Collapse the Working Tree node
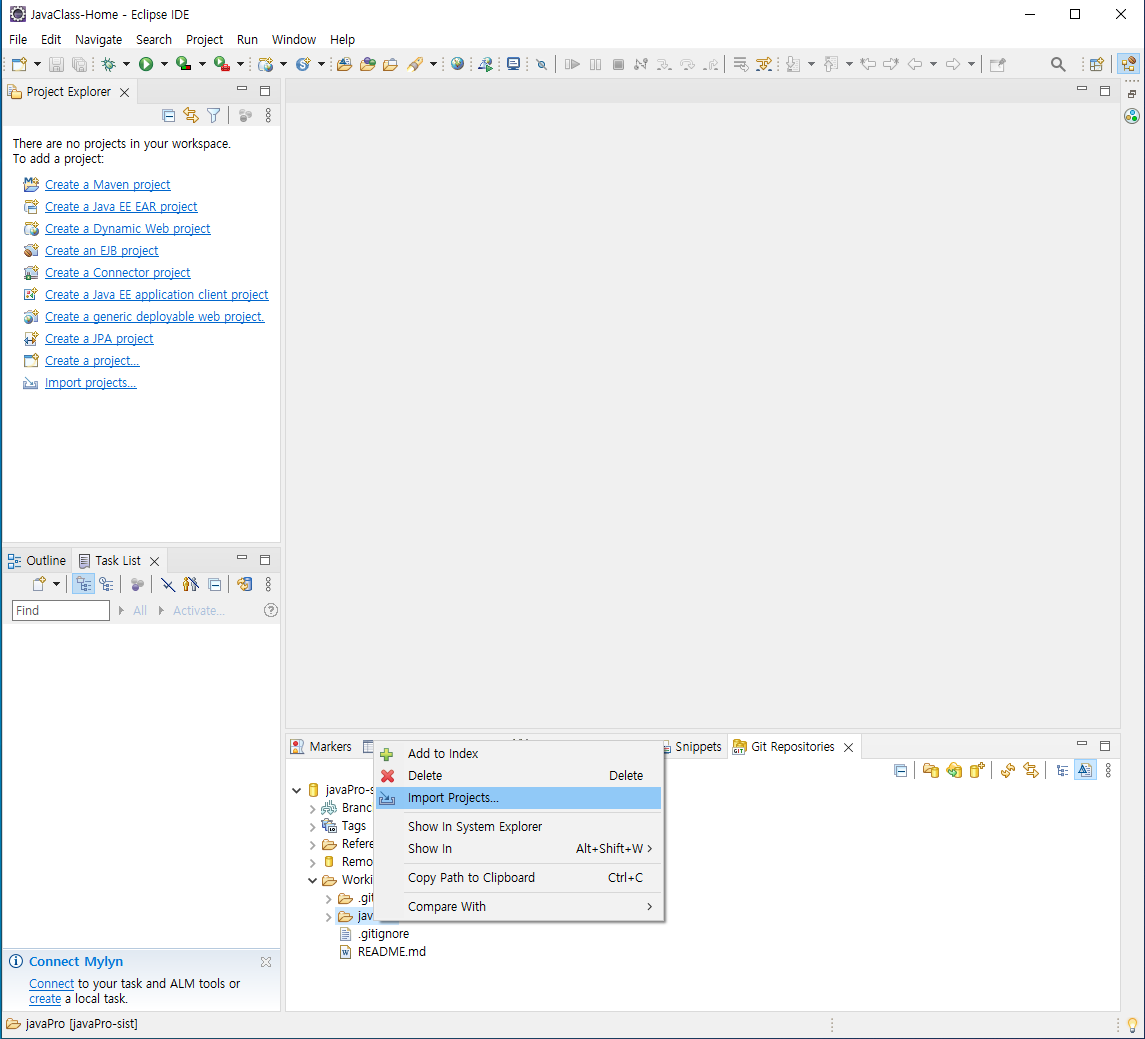The height and width of the screenshot is (1039, 1145). (313, 881)
